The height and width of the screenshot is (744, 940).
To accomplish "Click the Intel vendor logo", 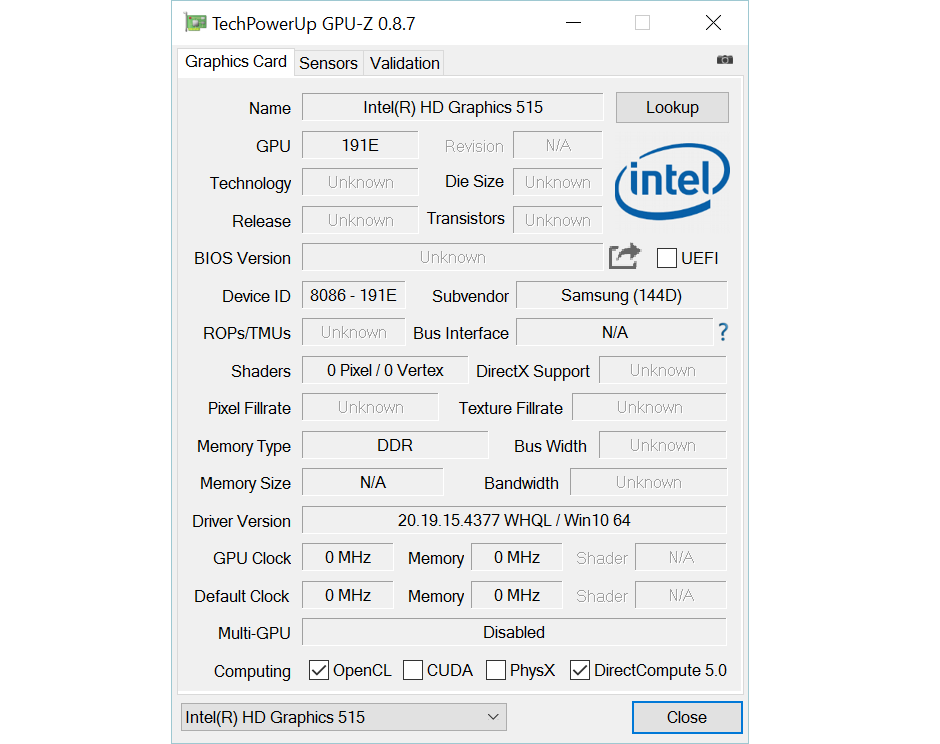I will [x=672, y=181].
